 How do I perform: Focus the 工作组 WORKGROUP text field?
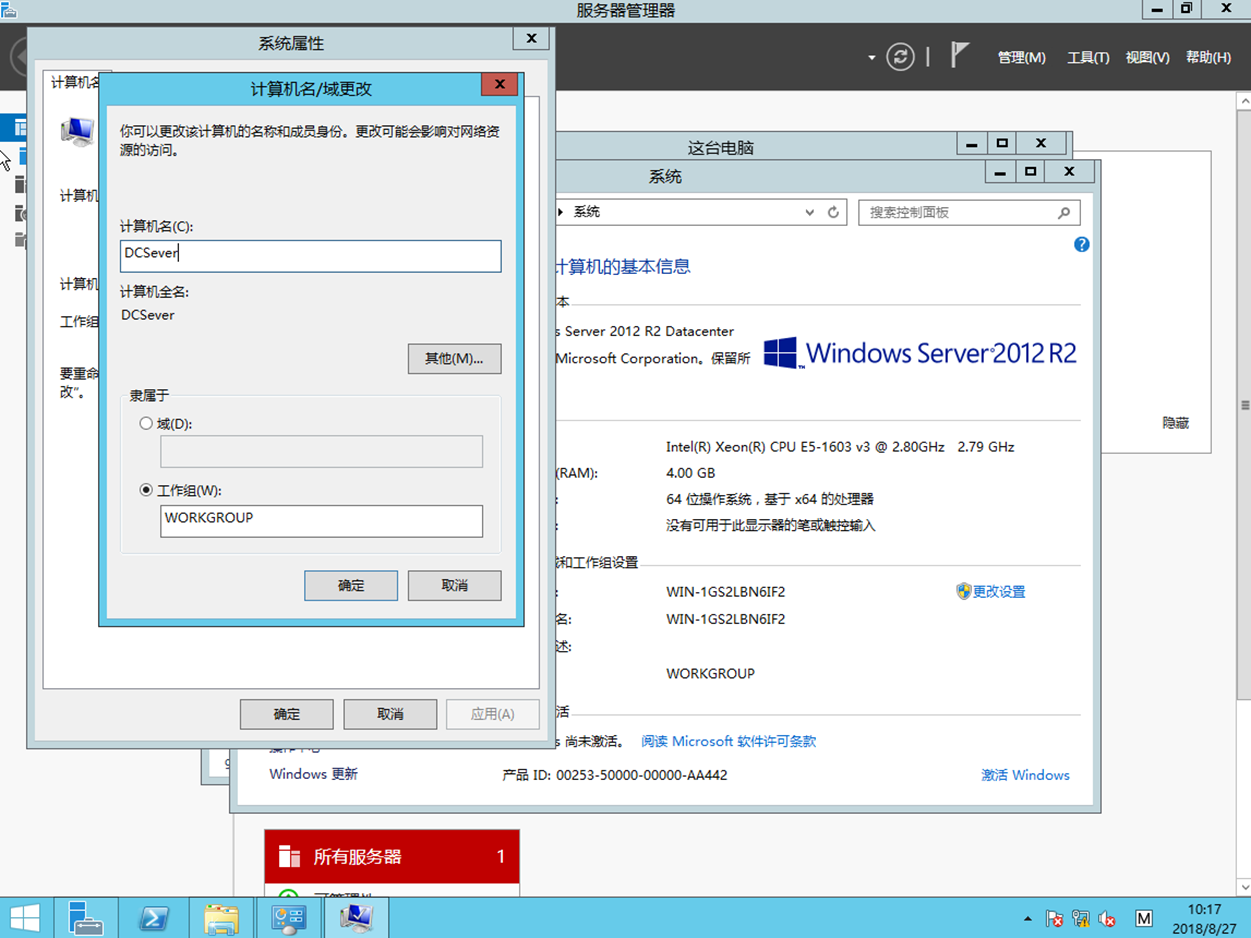[321, 521]
